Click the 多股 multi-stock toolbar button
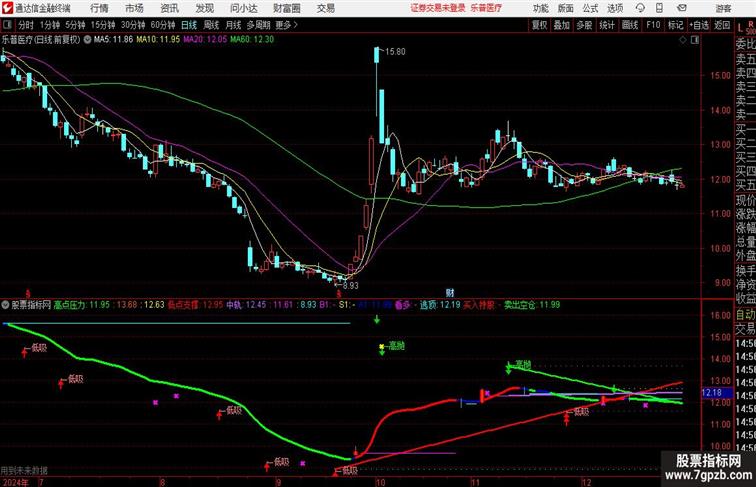Image resolution: width=756 pixels, height=487 pixels. pyautogui.click(x=584, y=25)
